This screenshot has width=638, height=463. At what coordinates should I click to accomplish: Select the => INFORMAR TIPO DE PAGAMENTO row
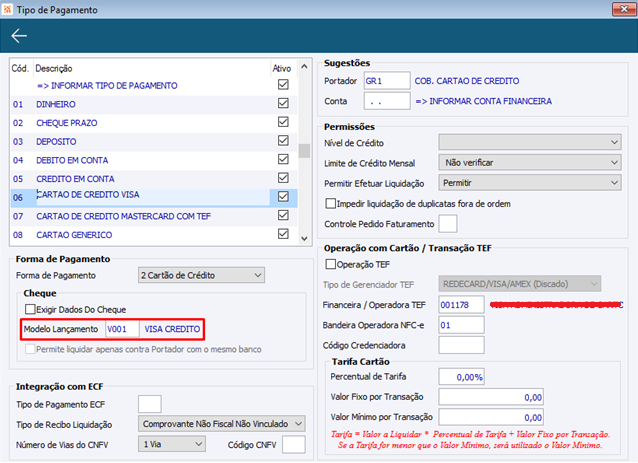(x=154, y=85)
